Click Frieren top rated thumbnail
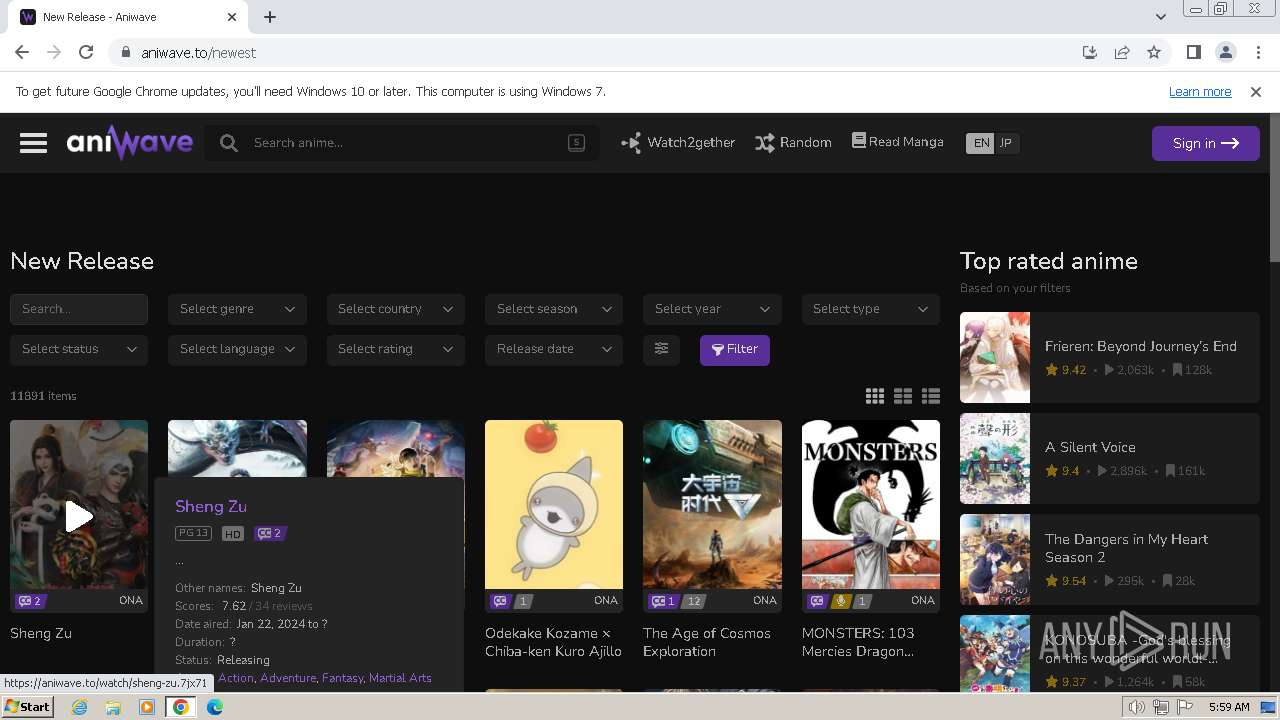This screenshot has height=720, width=1280. point(995,357)
